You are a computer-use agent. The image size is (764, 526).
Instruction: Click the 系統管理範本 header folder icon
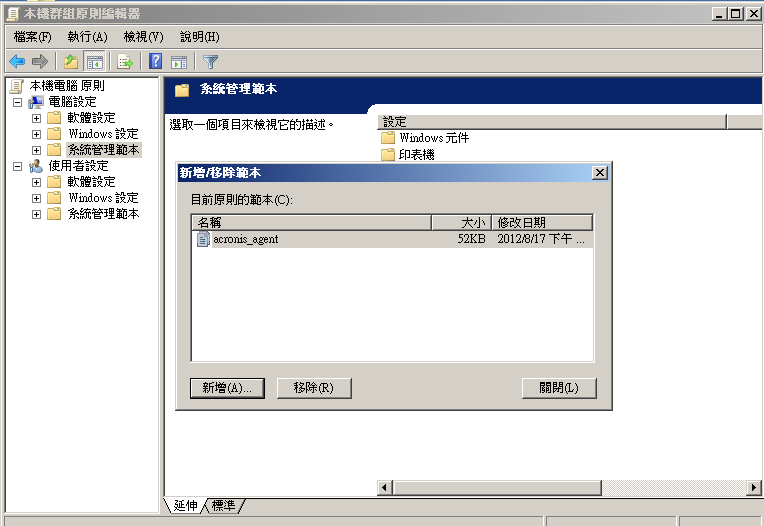[x=182, y=90]
